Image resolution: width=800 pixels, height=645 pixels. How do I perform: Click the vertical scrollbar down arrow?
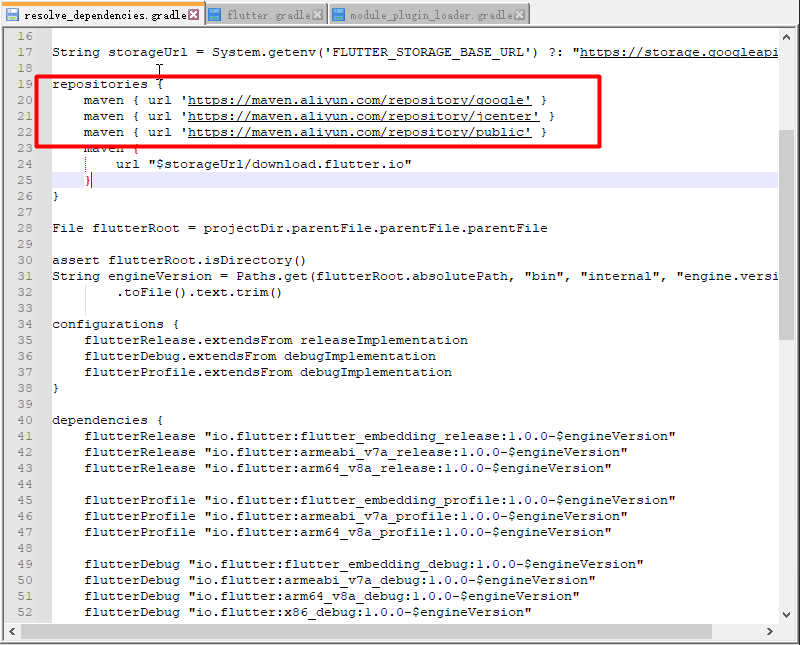(787, 613)
